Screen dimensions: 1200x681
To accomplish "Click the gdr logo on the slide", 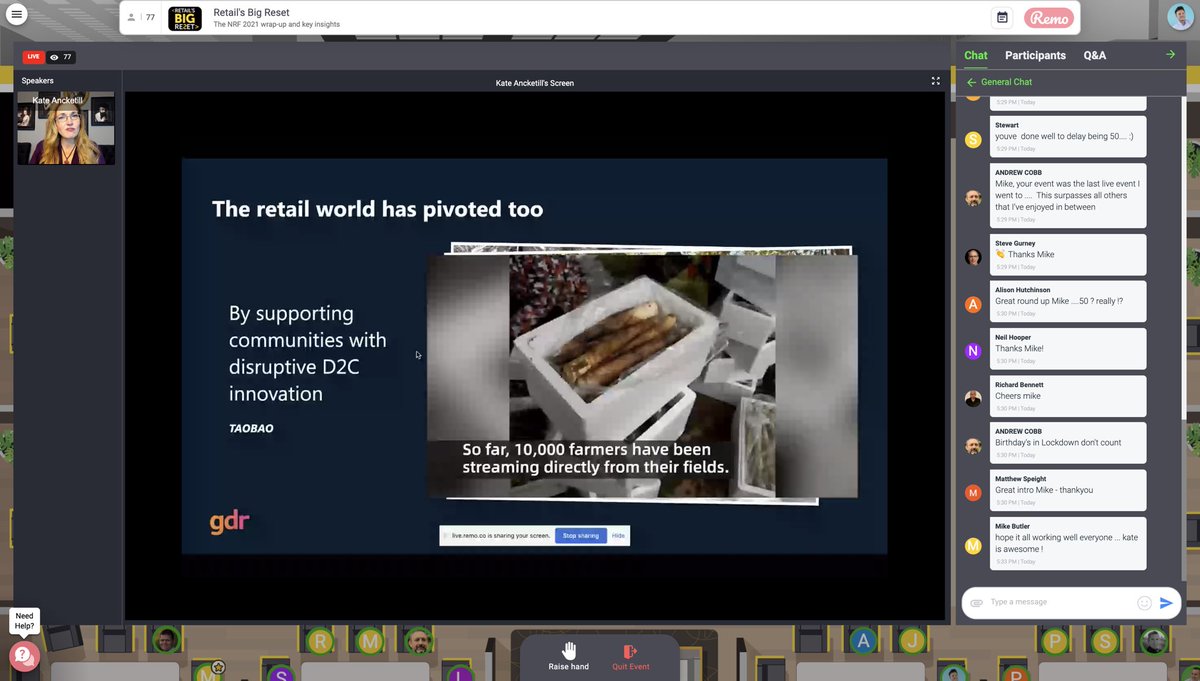I will [x=229, y=521].
